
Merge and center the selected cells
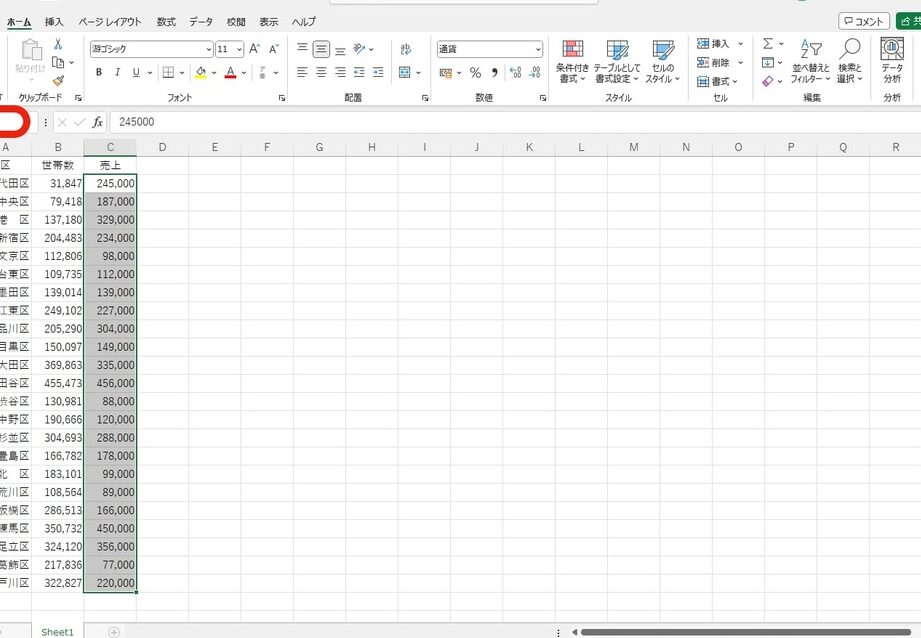pyautogui.click(x=405, y=72)
